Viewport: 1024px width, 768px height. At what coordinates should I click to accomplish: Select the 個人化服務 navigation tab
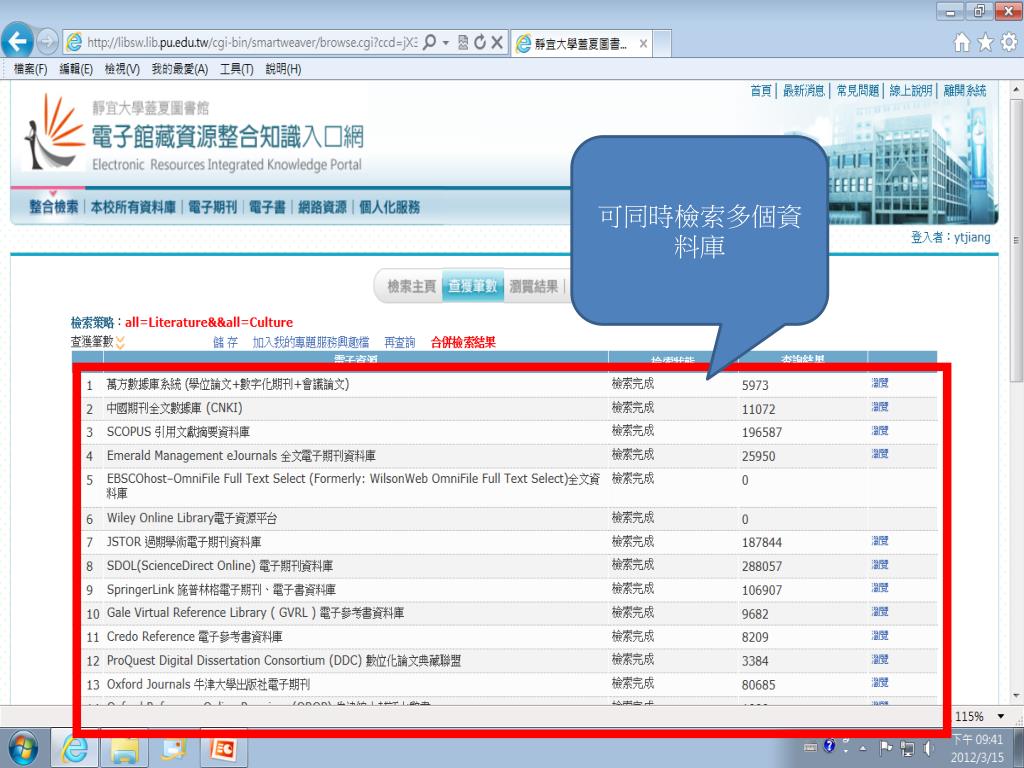(x=390, y=207)
